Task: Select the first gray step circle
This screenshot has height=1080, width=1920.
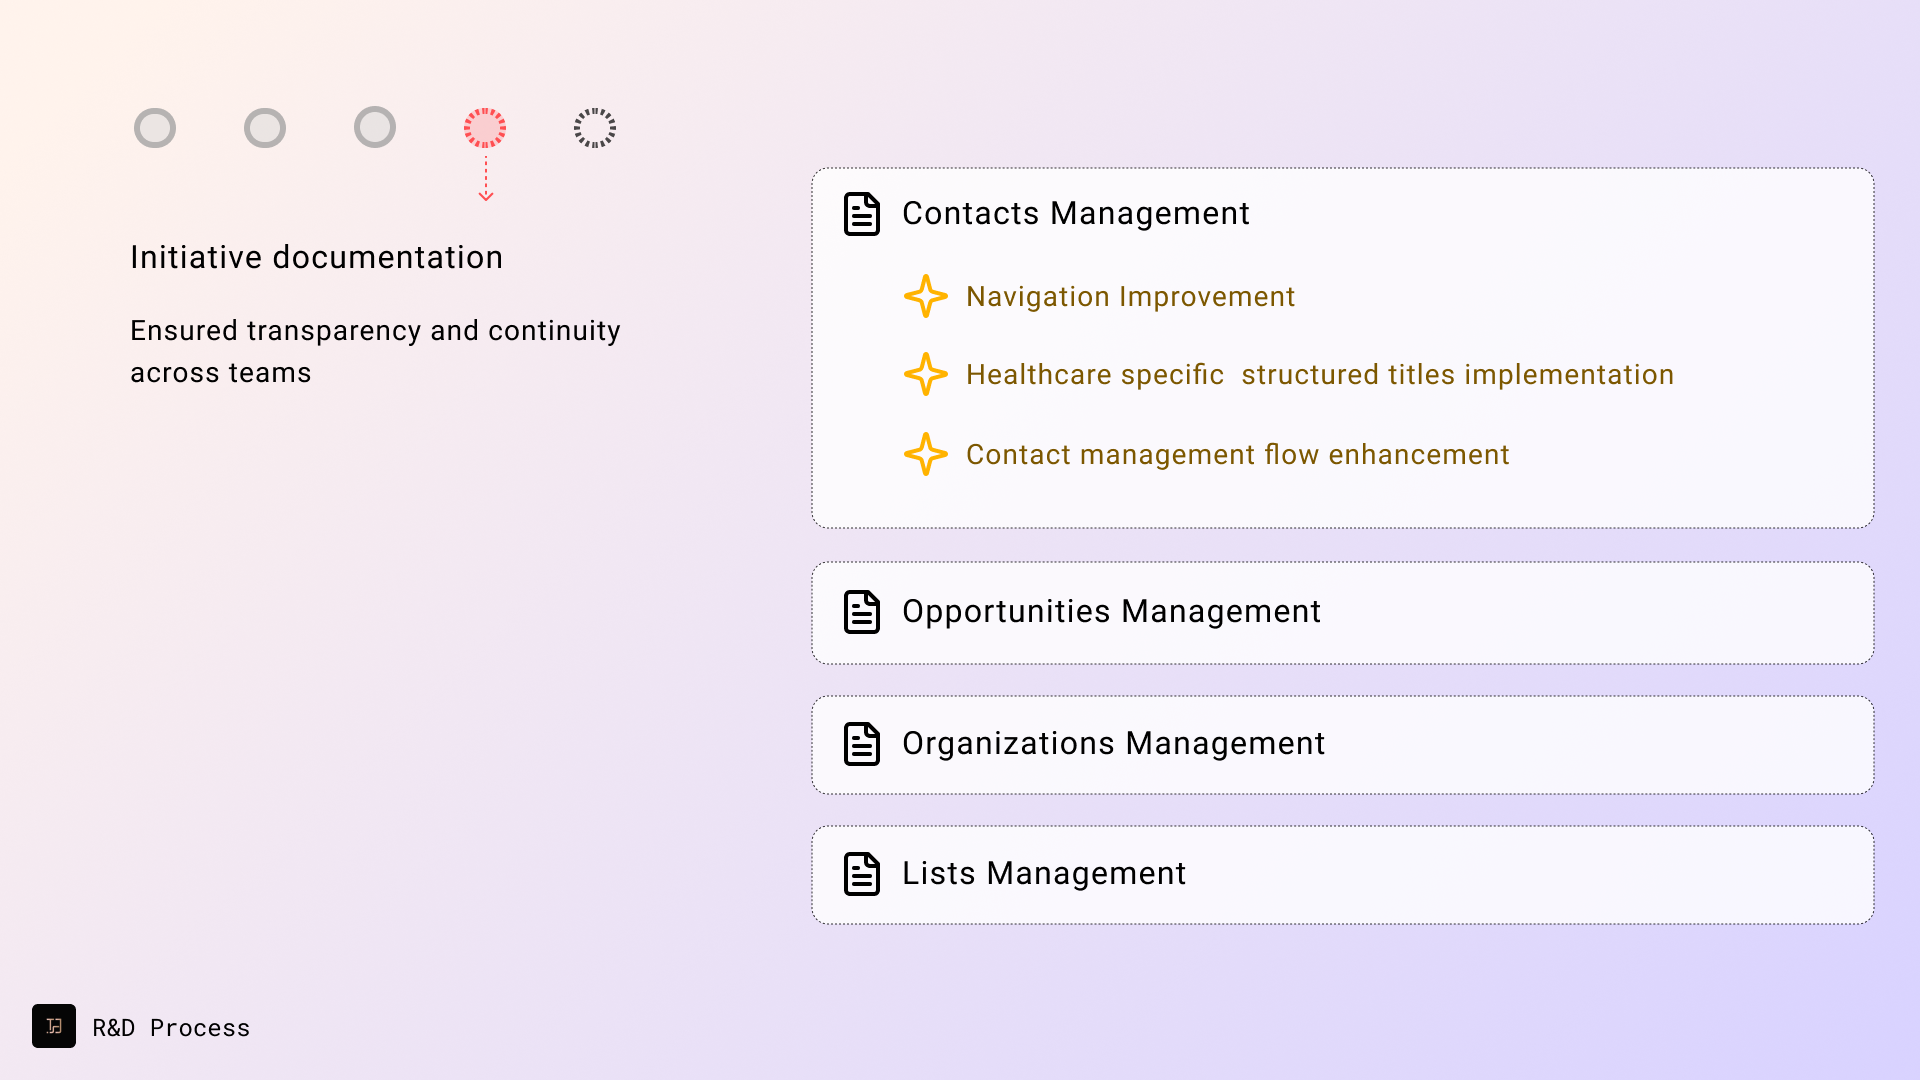Action: pyautogui.click(x=155, y=128)
